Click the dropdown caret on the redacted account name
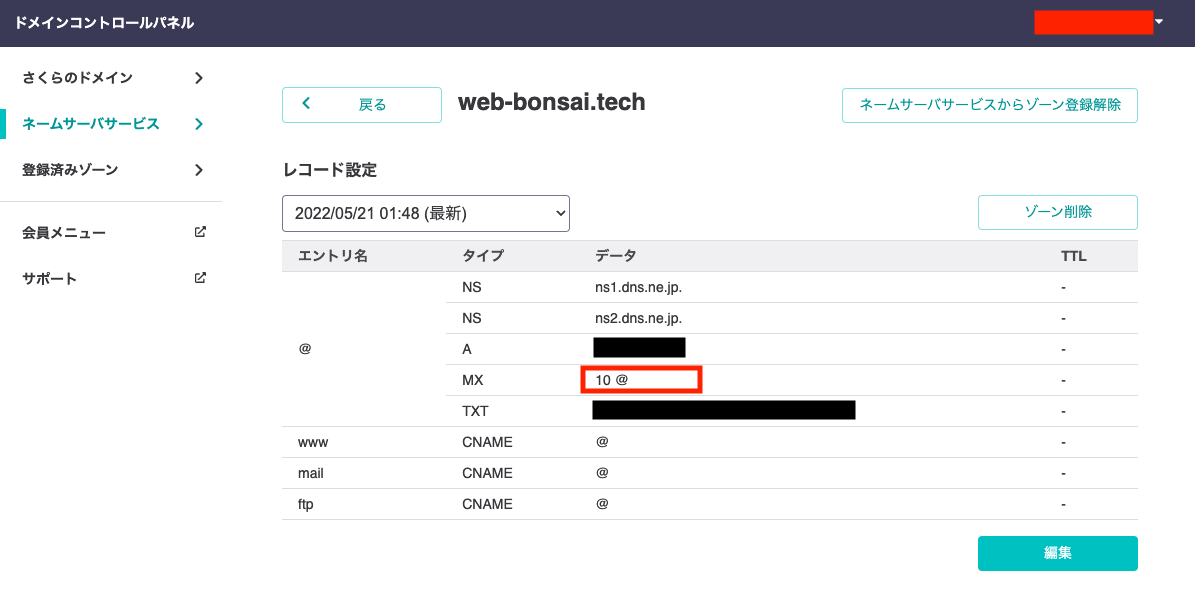This screenshot has width=1195, height=591. tap(1158, 21)
